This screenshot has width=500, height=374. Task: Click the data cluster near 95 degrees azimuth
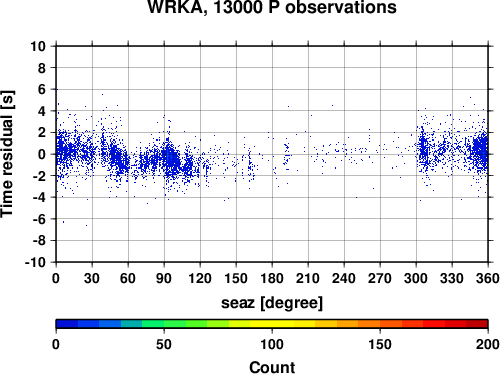(171, 158)
